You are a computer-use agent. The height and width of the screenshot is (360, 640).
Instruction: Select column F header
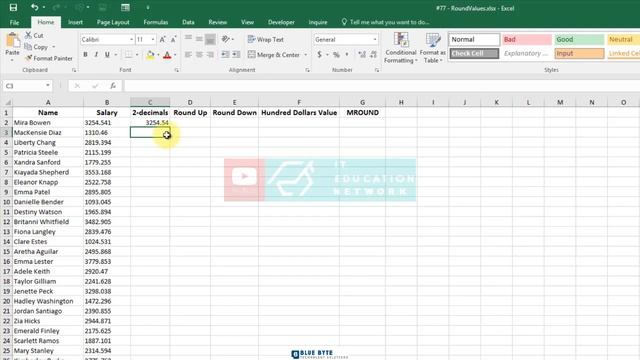point(299,102)
